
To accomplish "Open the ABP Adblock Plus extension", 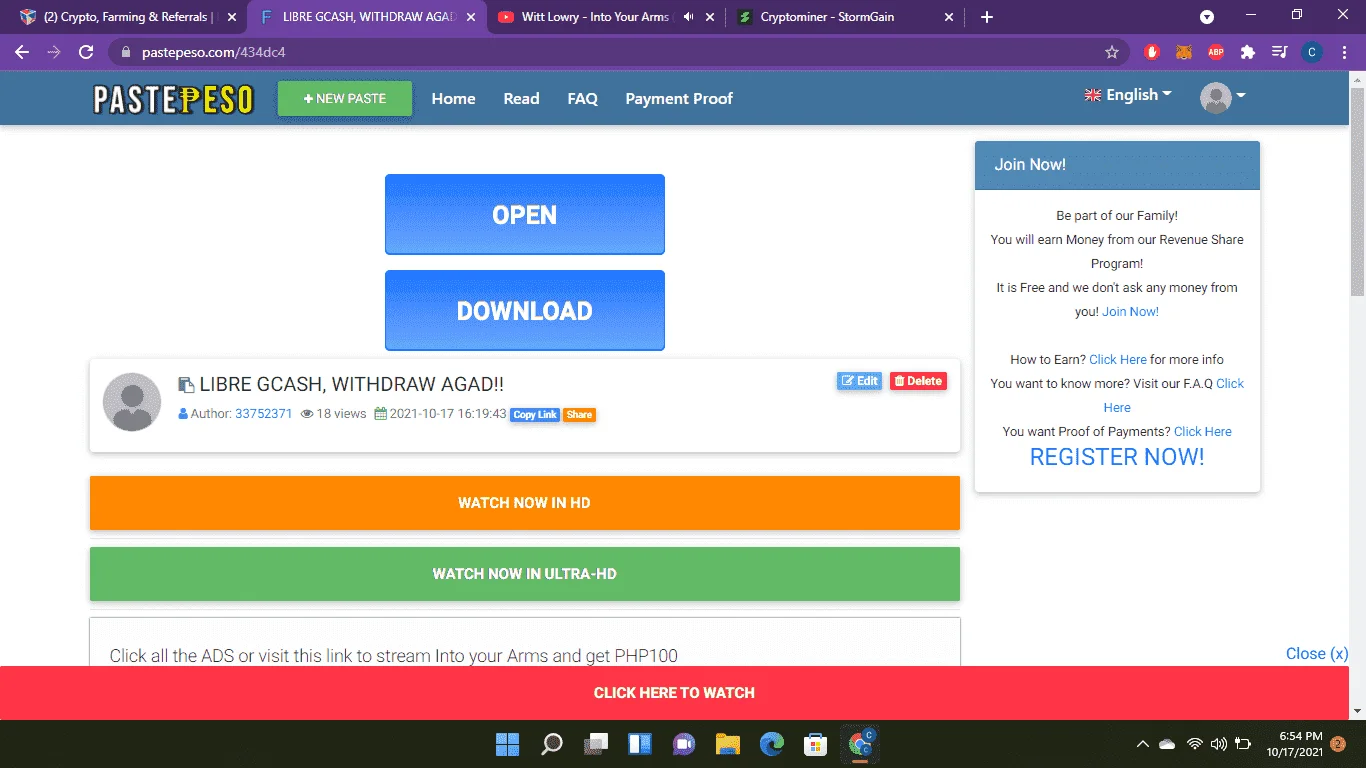I will click(x=1216, y=52).
